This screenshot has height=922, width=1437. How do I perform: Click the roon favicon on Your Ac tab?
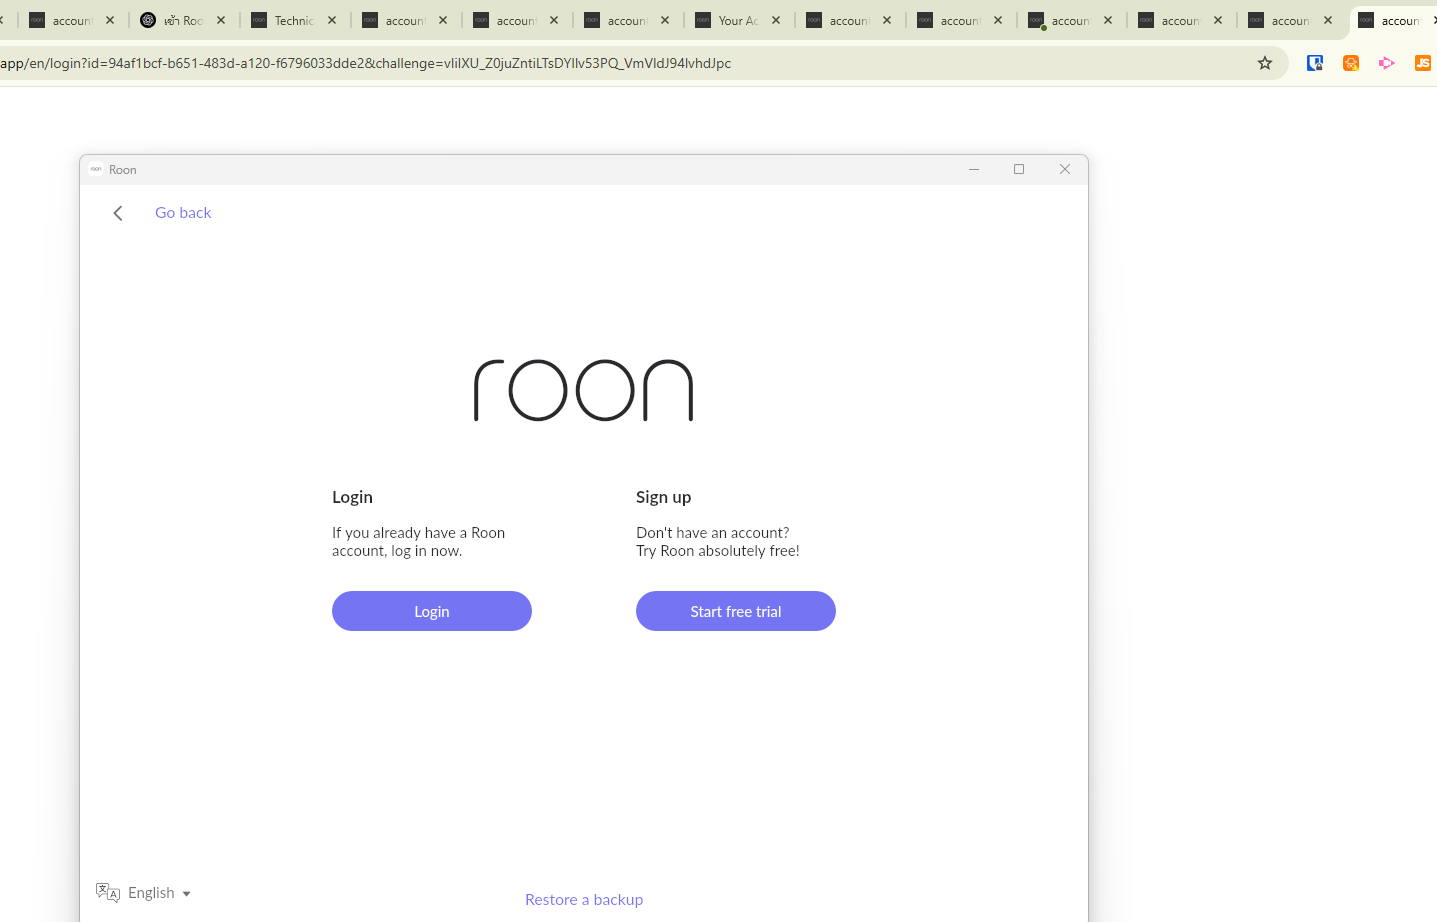coord(703,20)
